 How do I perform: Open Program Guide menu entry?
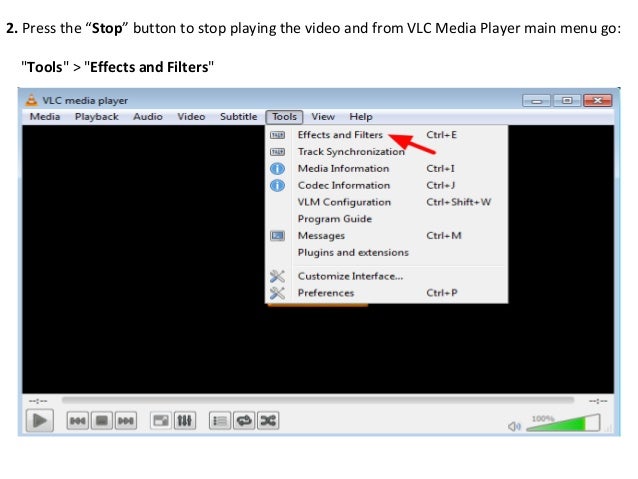tap(386, 219)
